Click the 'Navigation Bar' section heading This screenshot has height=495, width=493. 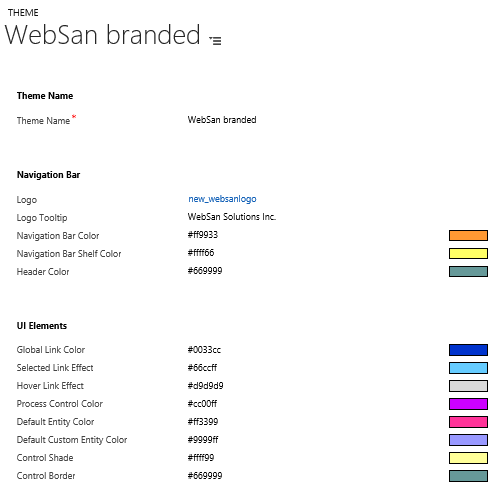click(x=49, y=175)
